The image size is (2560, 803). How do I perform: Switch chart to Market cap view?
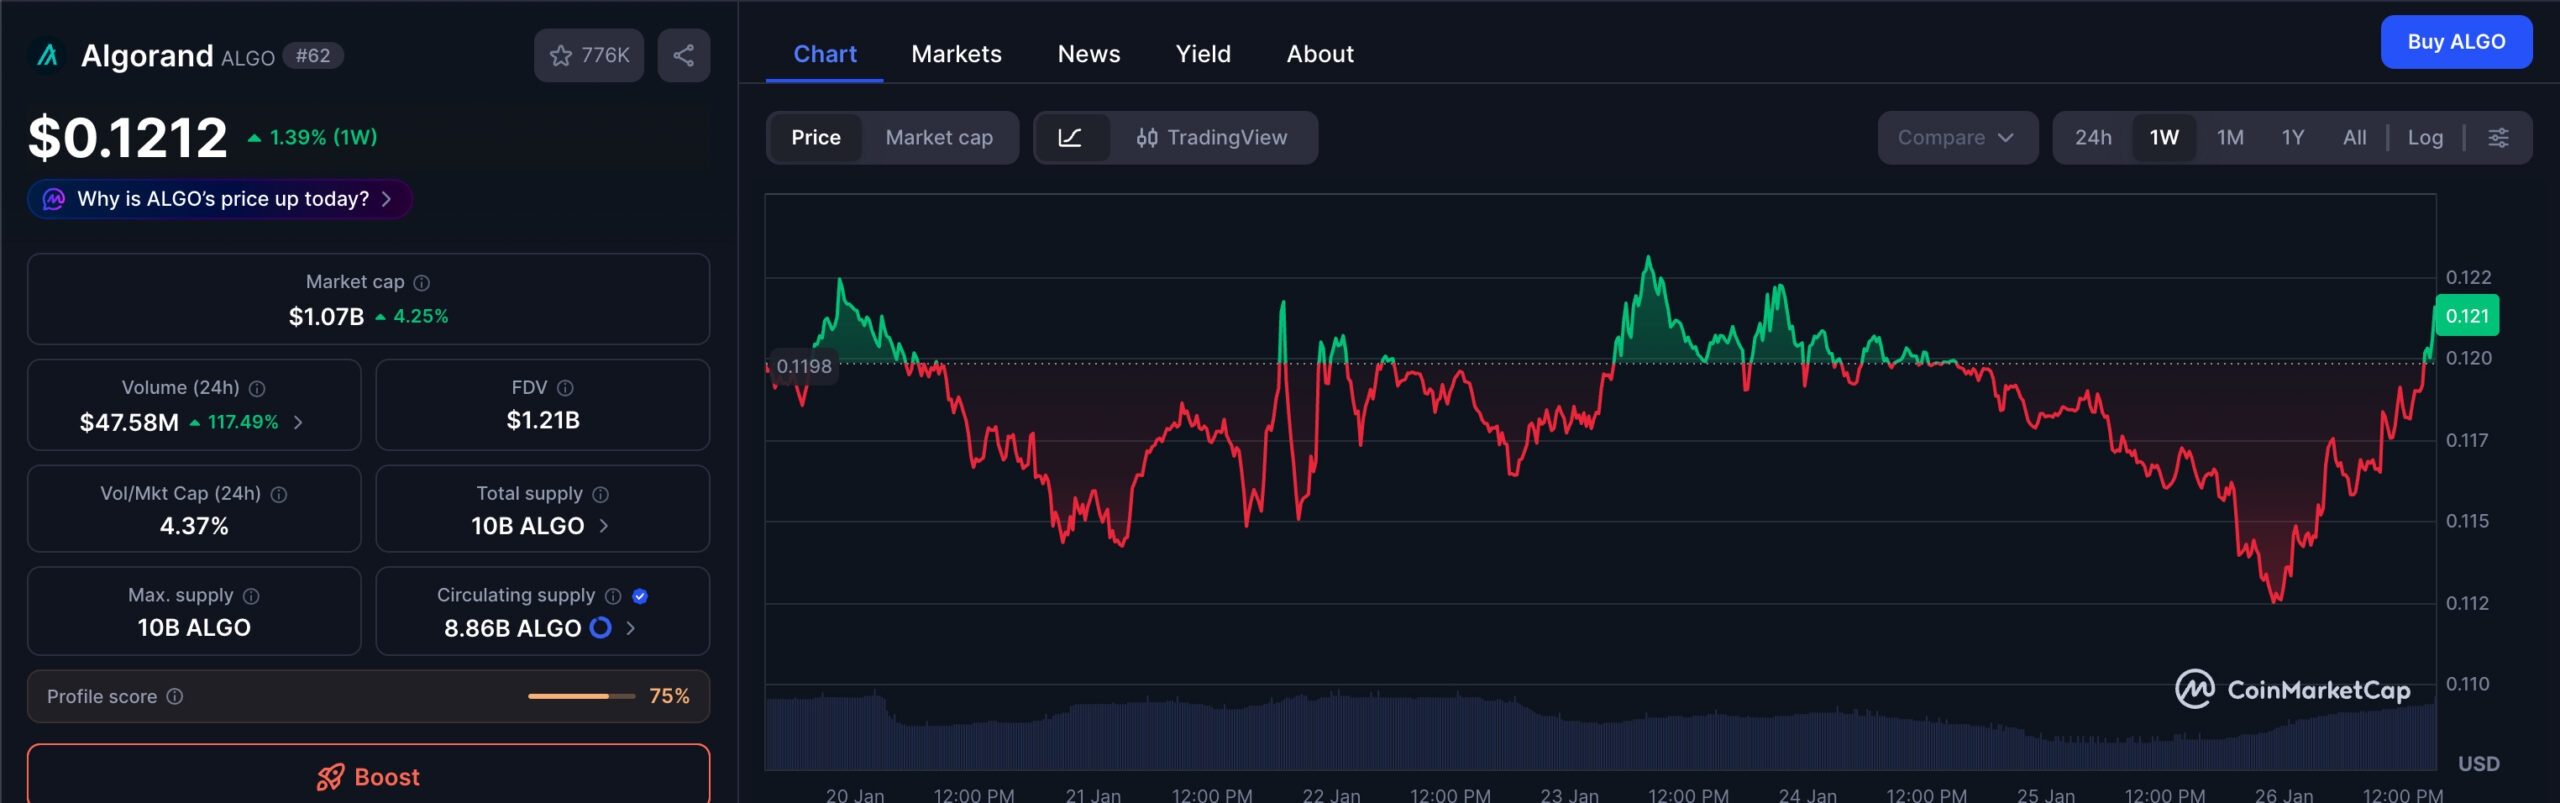(939, 138)
